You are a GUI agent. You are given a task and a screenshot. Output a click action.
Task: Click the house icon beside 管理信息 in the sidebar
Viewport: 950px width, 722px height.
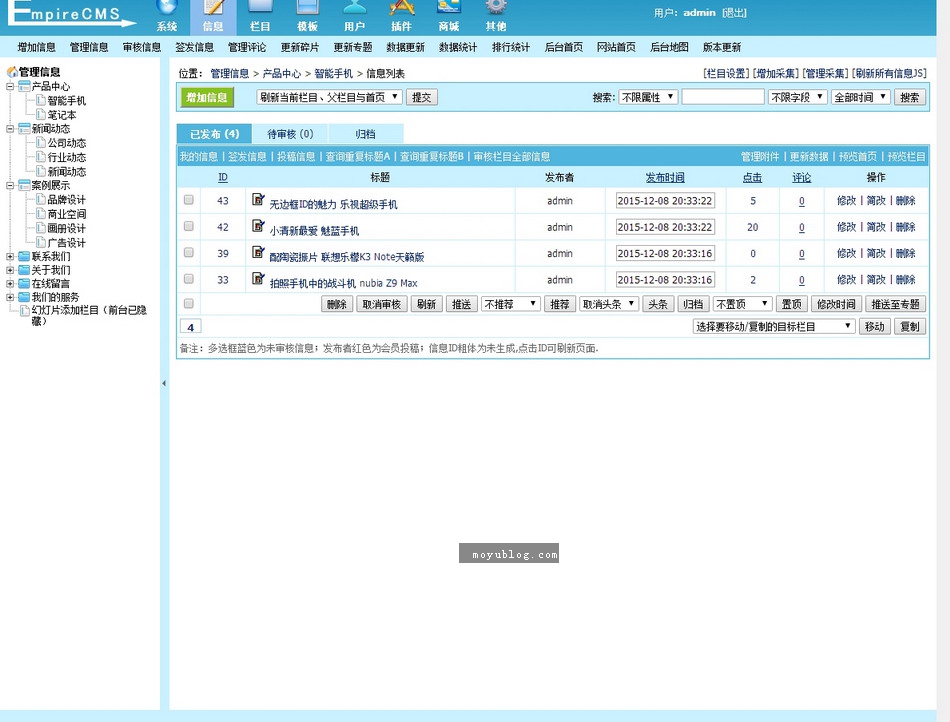[x=12, y=71]
